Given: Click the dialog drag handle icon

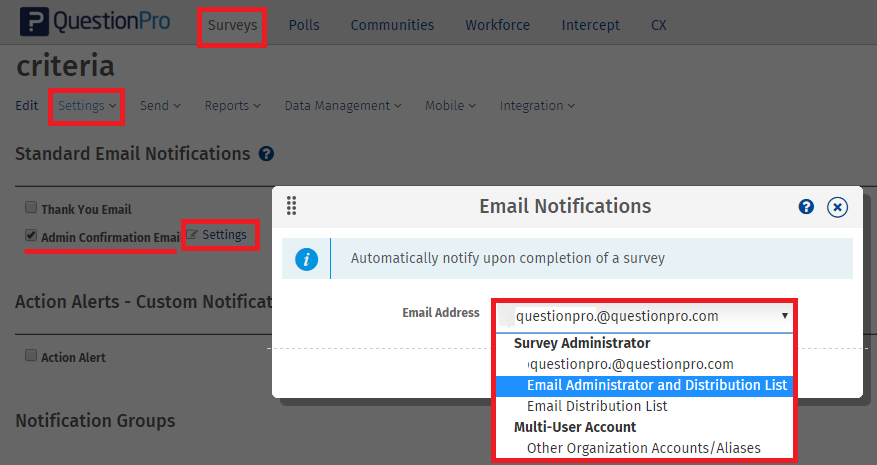Looking at the screenshot, I should [292, 206].
